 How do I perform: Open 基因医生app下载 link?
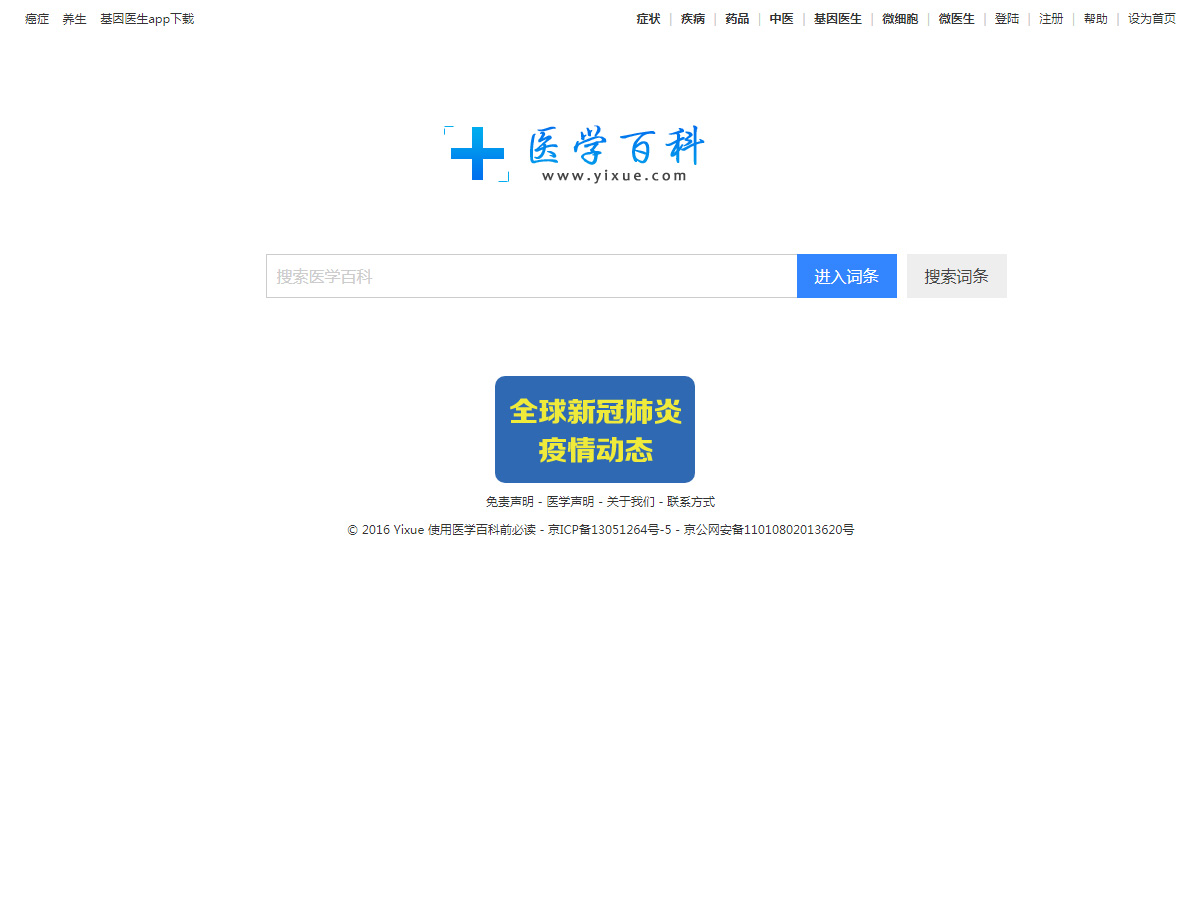click(x=147, y=19)
